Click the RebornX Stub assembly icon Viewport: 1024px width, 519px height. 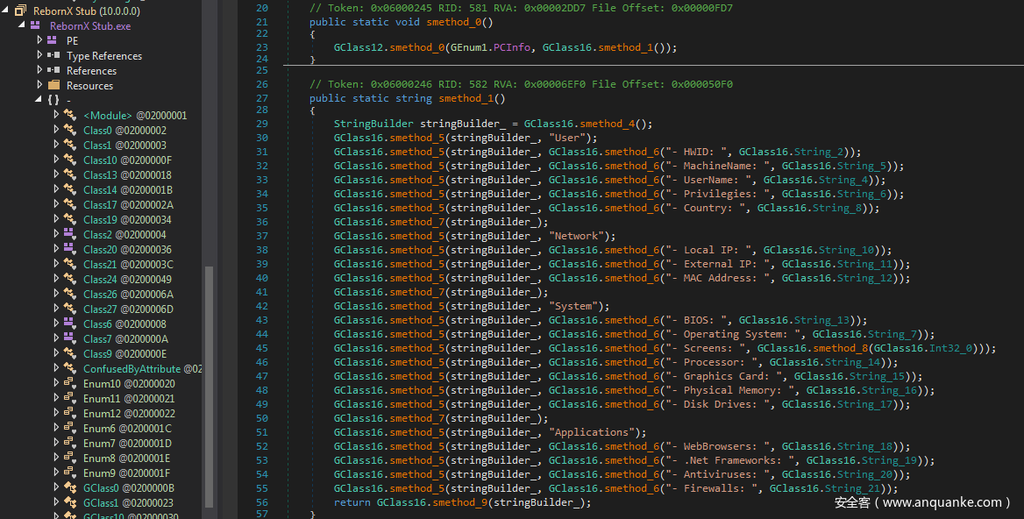pos(20,10)
